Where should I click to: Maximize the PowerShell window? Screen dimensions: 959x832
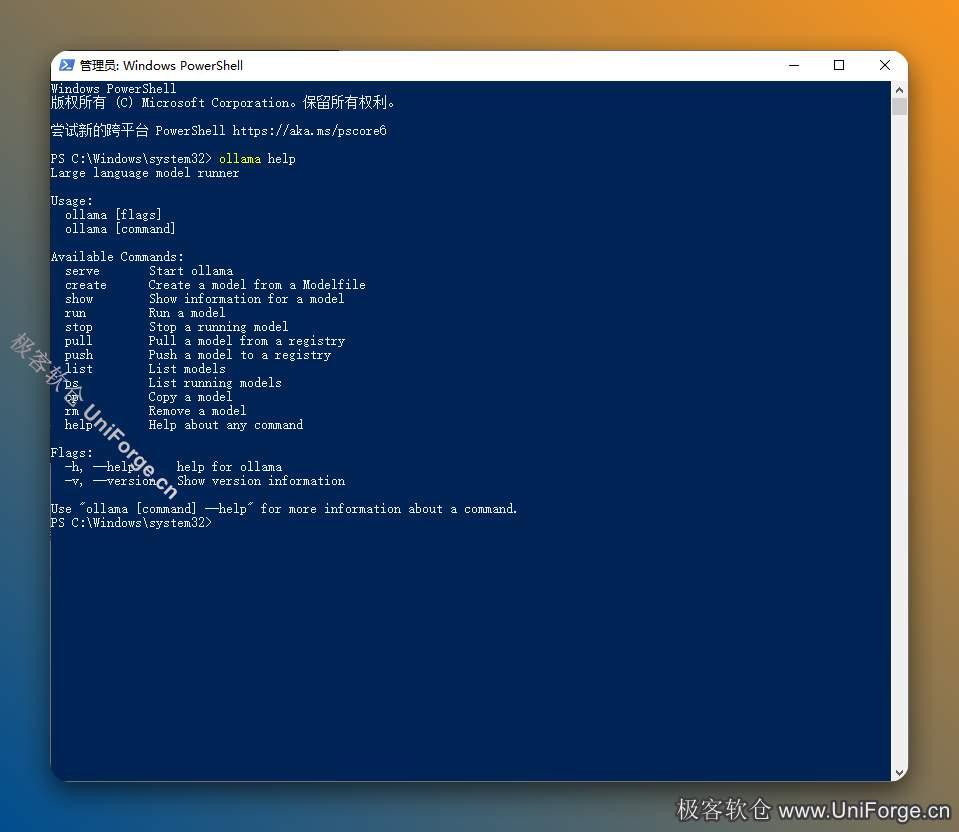[839, 65]
